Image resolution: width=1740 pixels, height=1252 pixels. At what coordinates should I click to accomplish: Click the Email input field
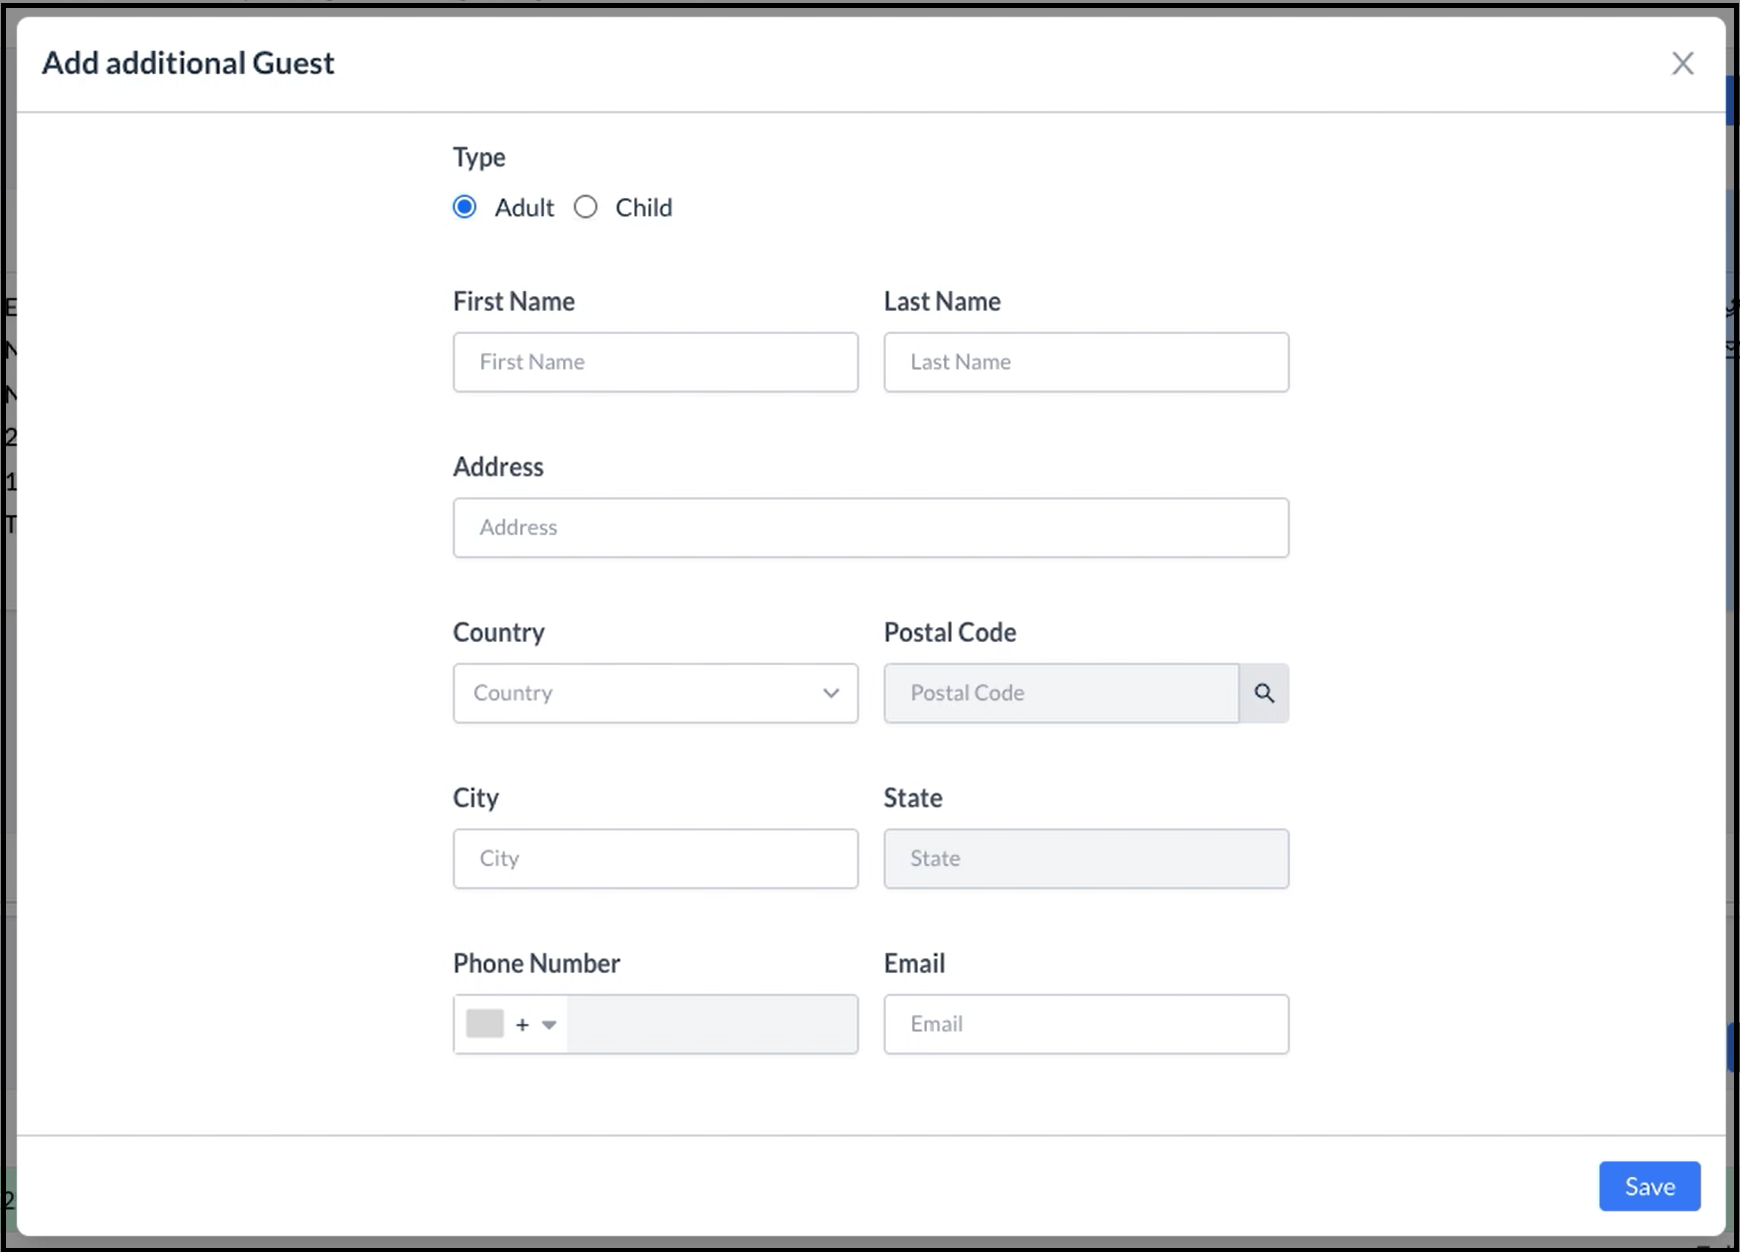click(1086, 1024)
